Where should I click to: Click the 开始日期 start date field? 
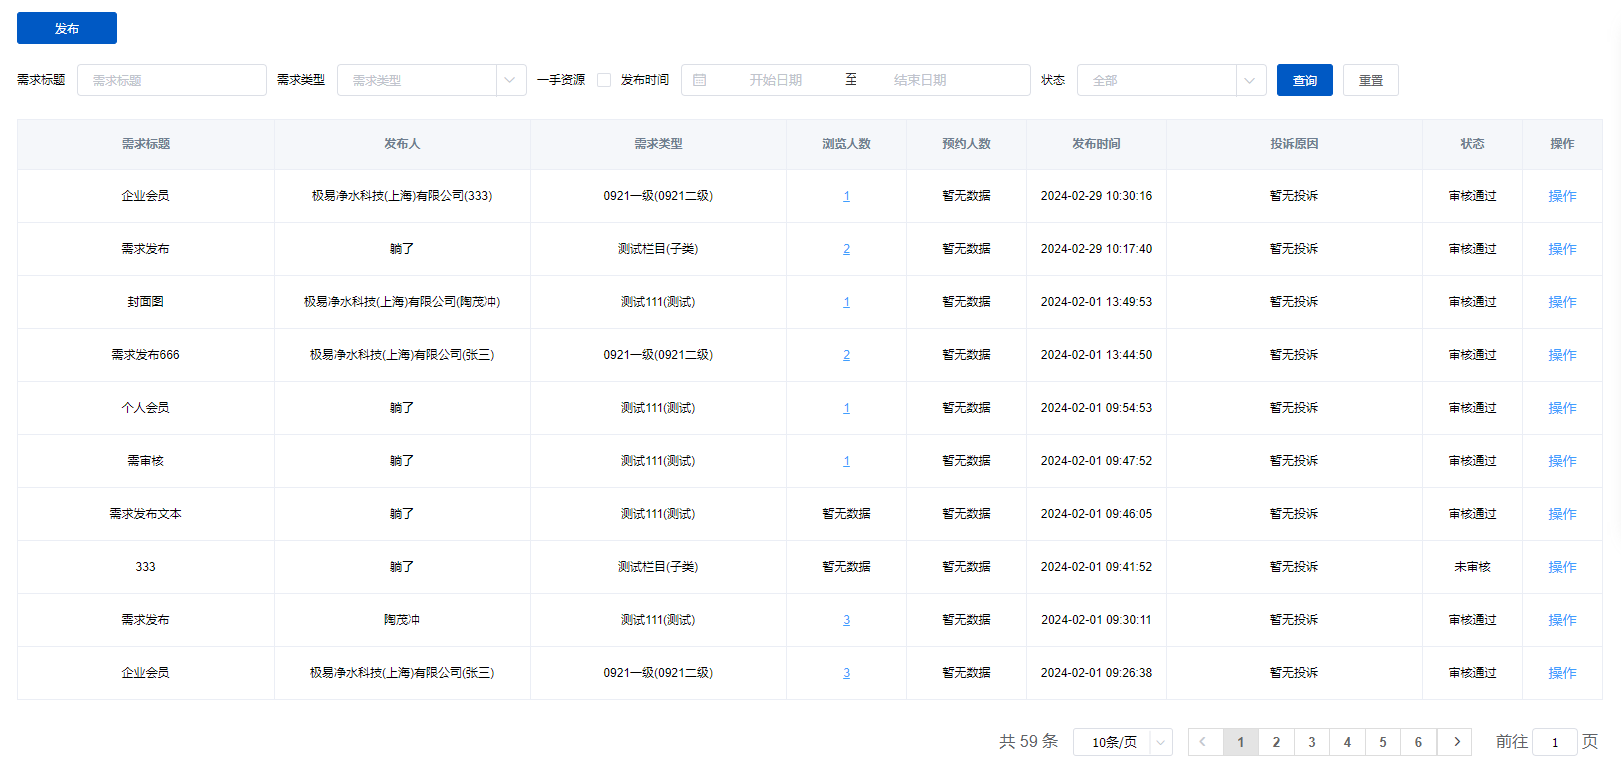coord(776,80)
